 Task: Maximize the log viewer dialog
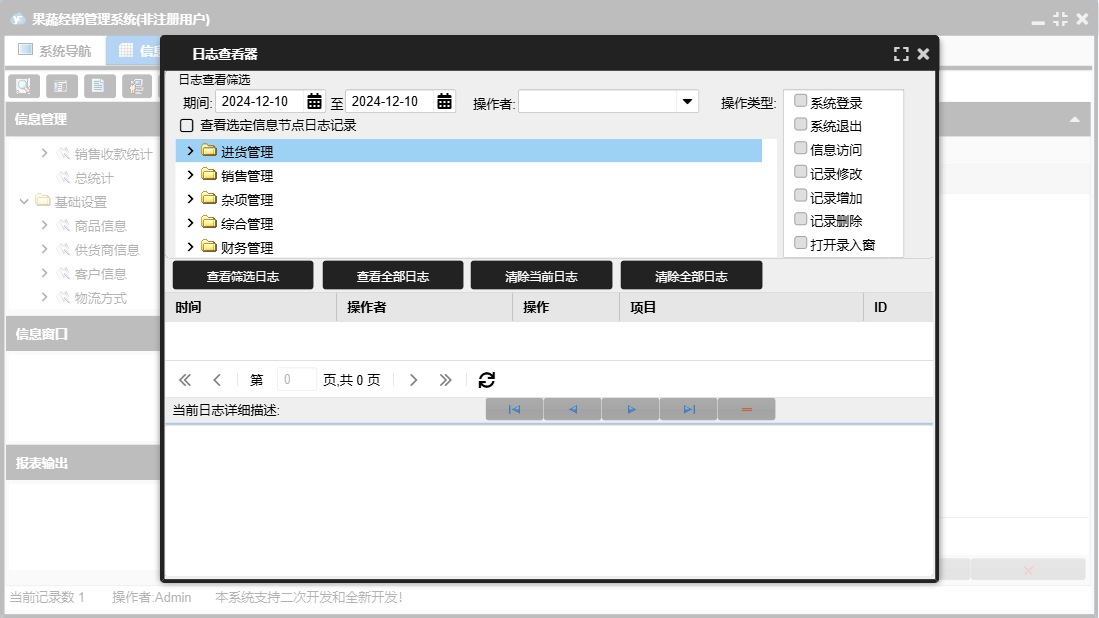[901, 54]
